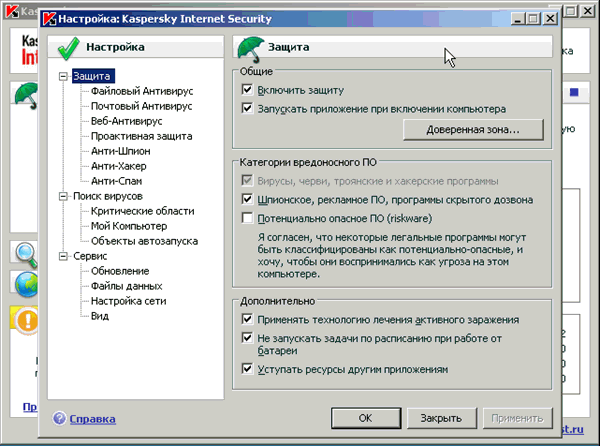
Task: Open Анти-Спам settings
Action: (x=116, y=181)
